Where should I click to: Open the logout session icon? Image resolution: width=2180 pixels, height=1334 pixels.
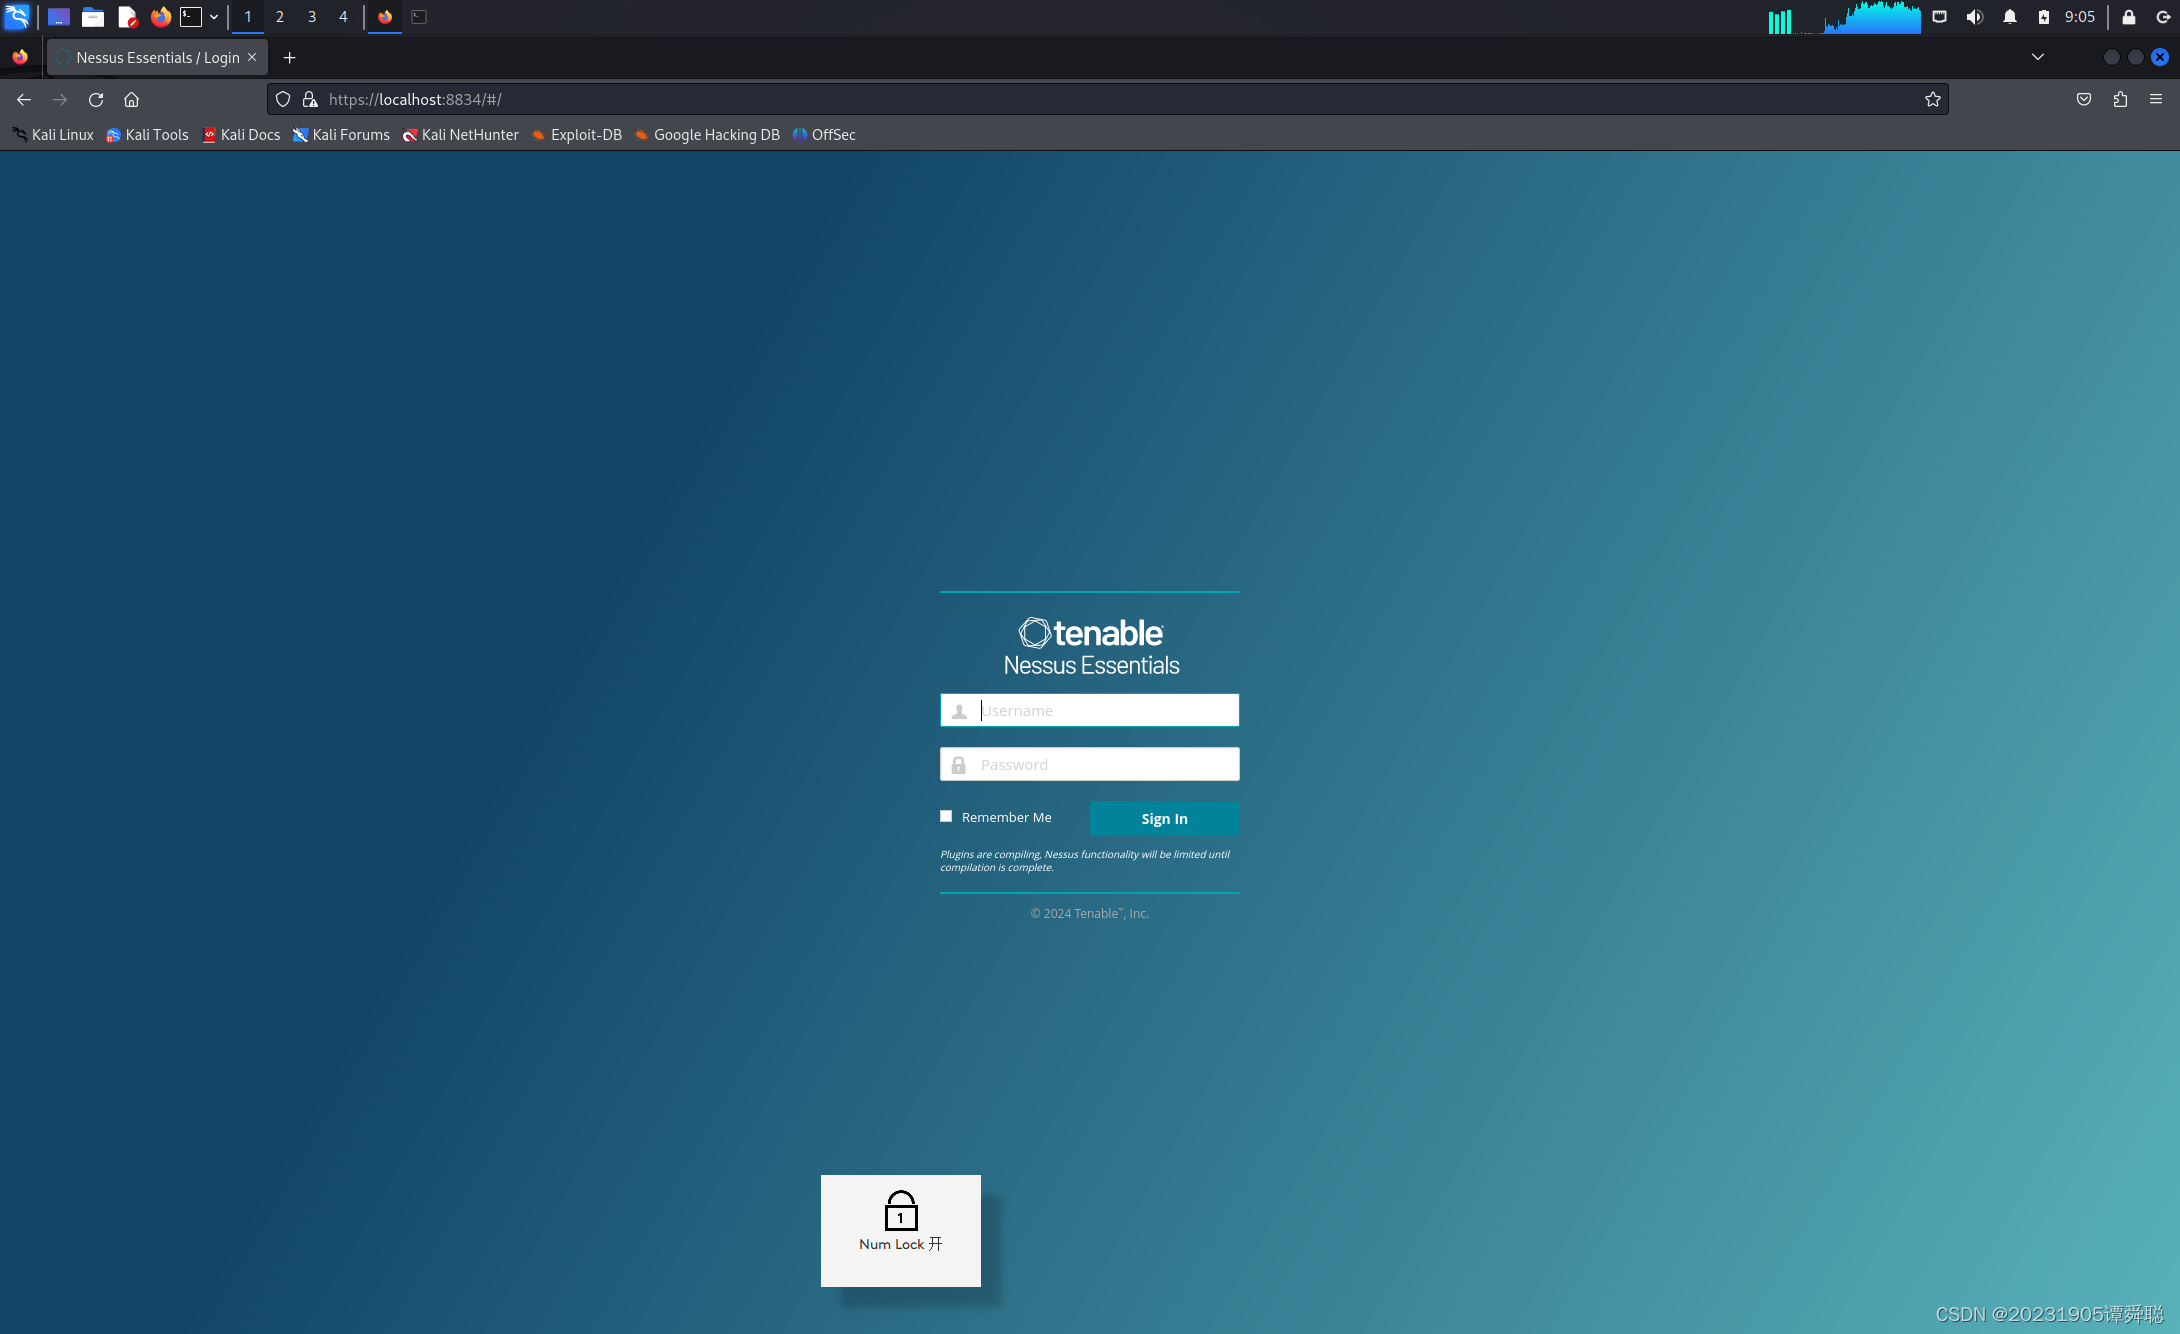tap(2162, 17)
